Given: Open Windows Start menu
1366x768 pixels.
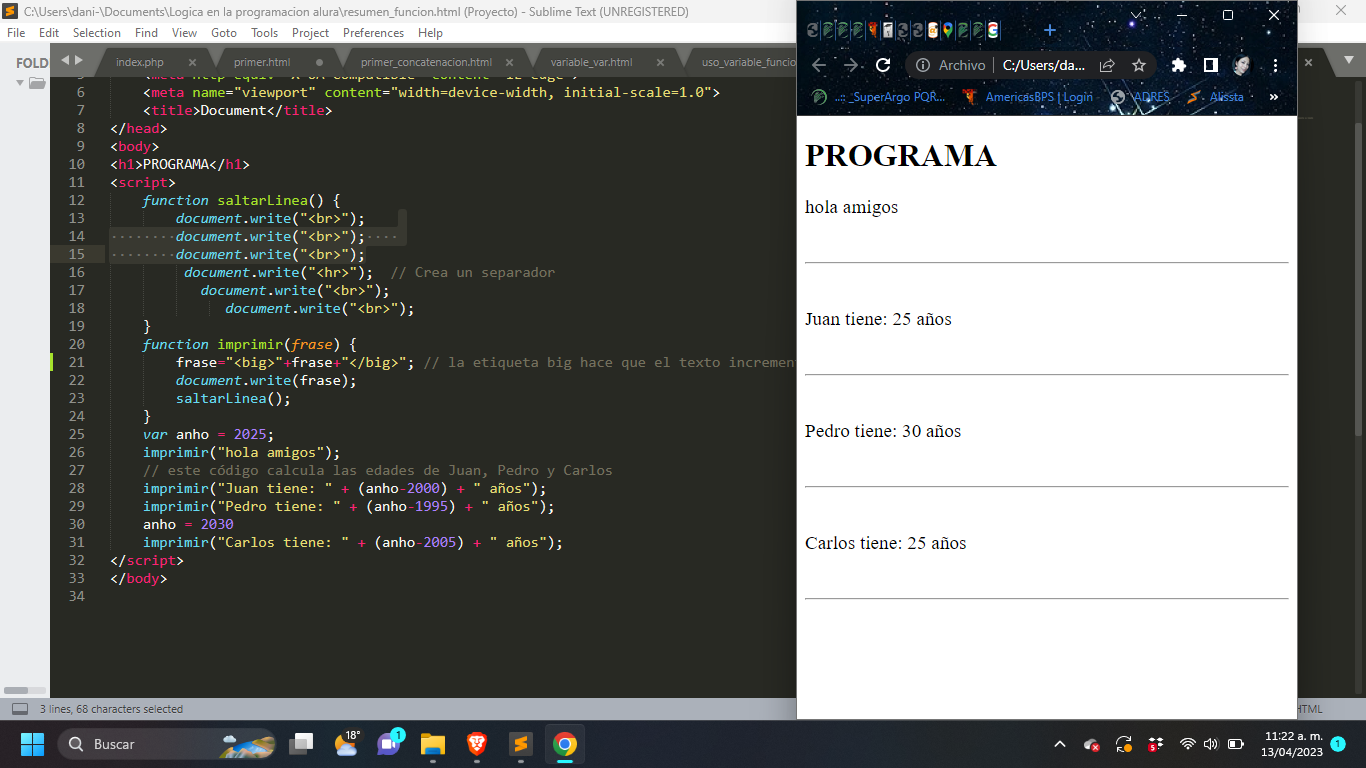Looking at the screenshot, I should tap(32, 744).
